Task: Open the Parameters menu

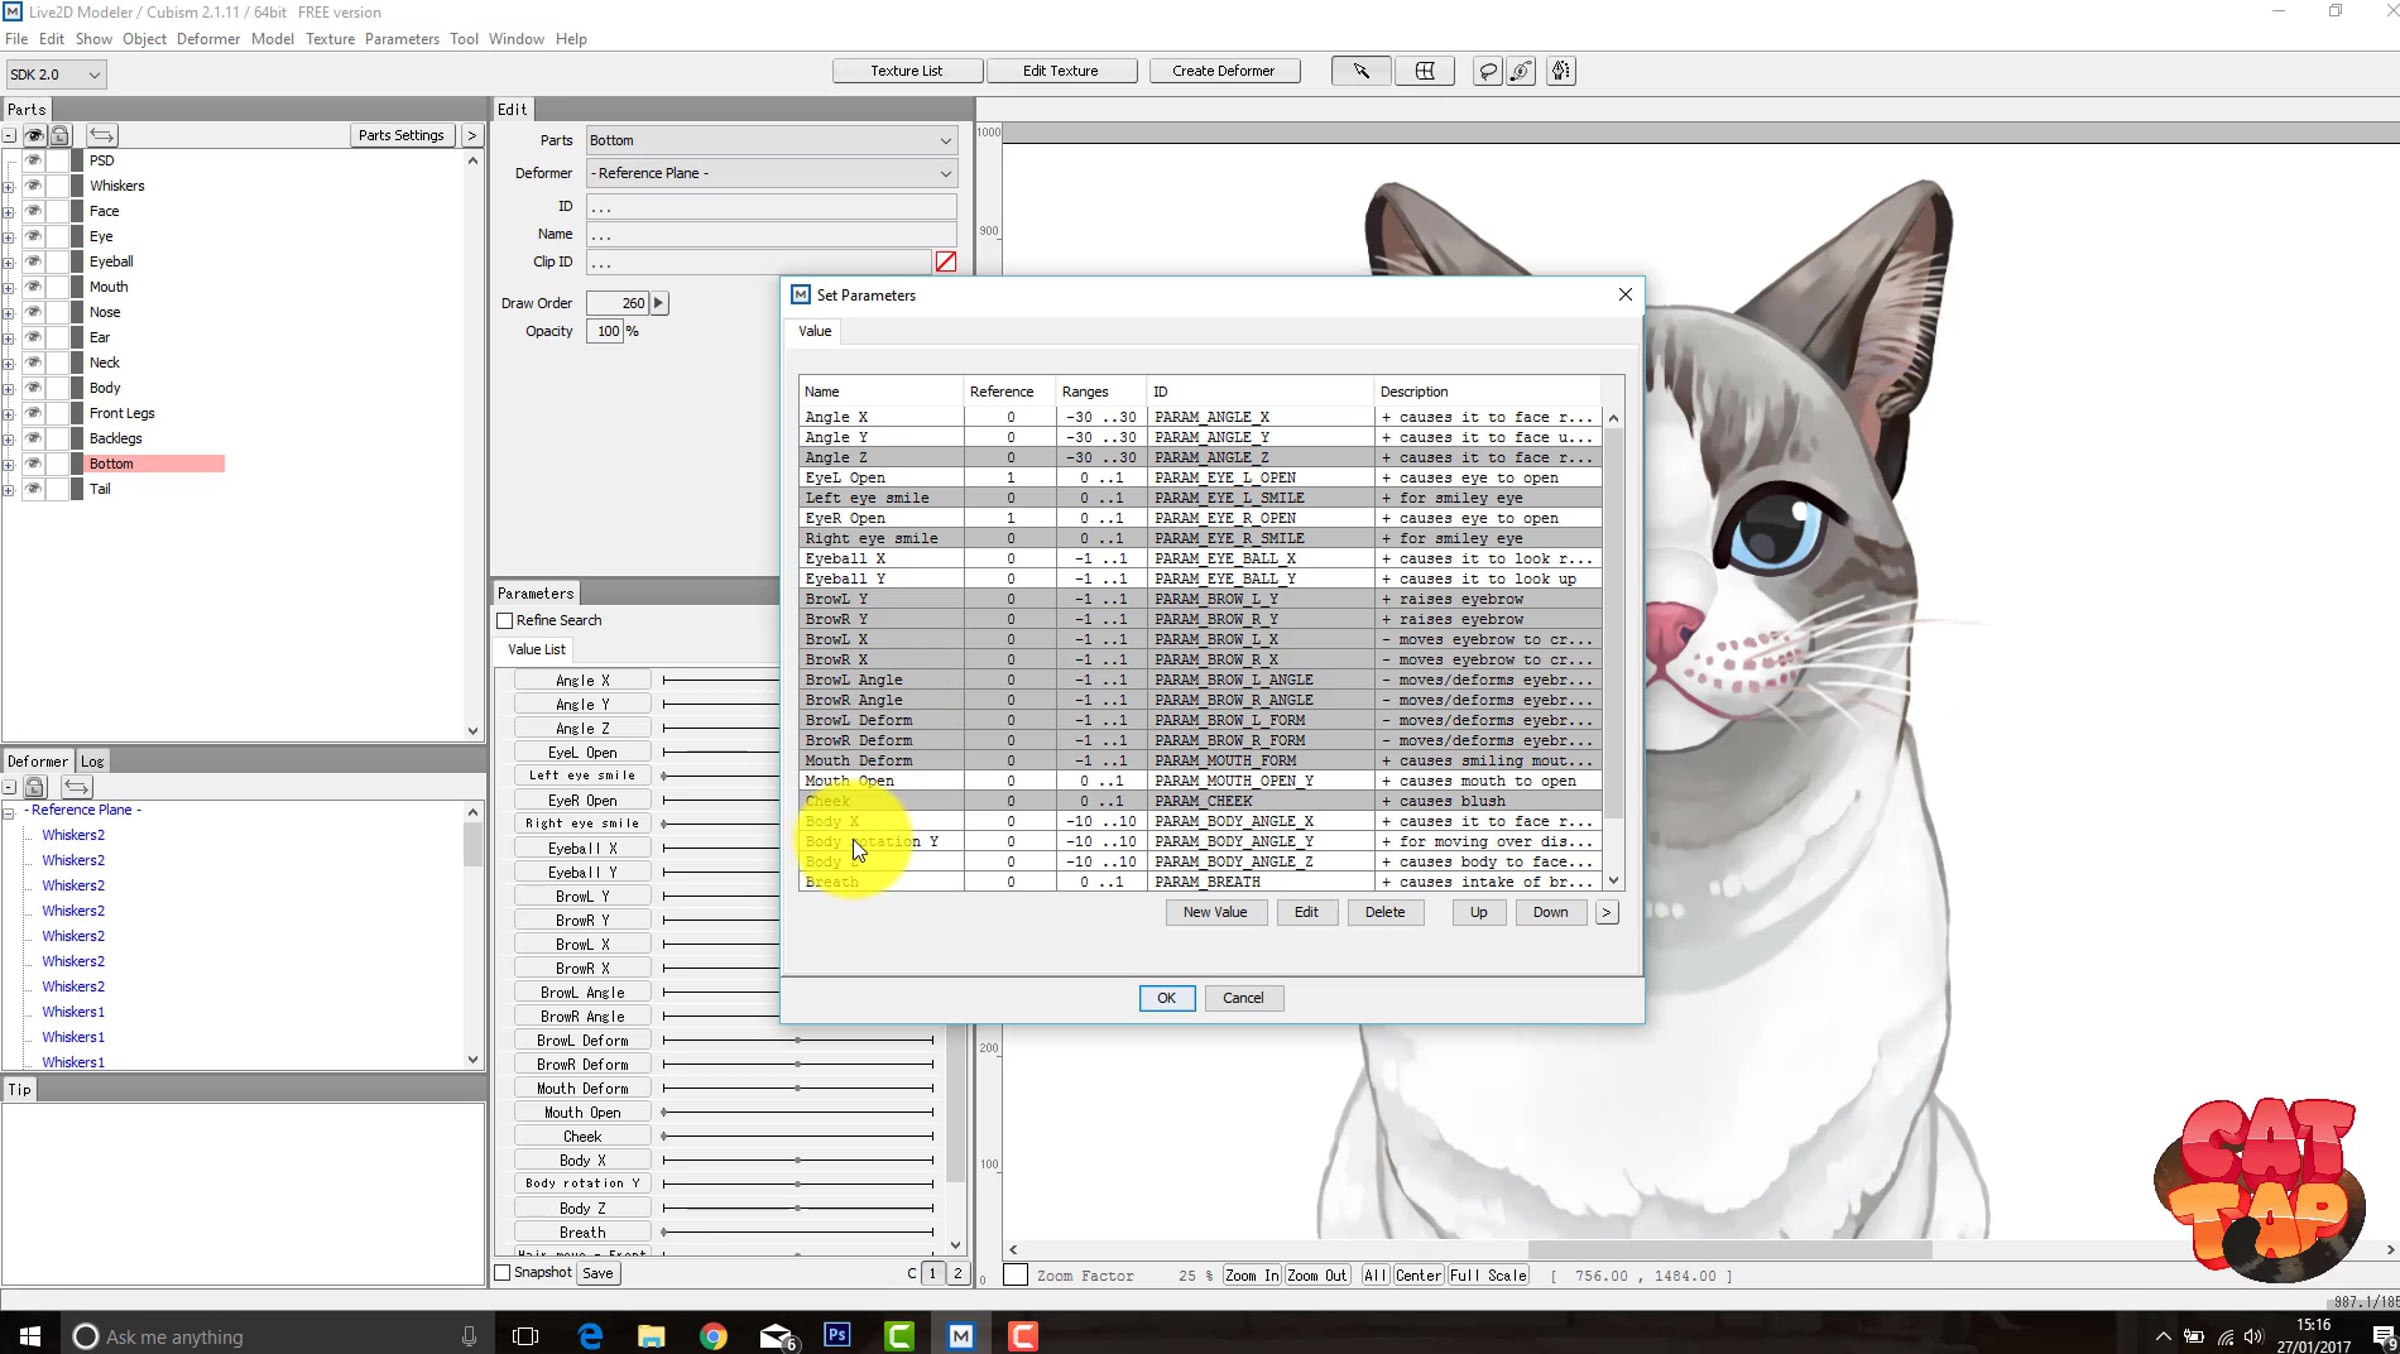Action: click(401, 39)
